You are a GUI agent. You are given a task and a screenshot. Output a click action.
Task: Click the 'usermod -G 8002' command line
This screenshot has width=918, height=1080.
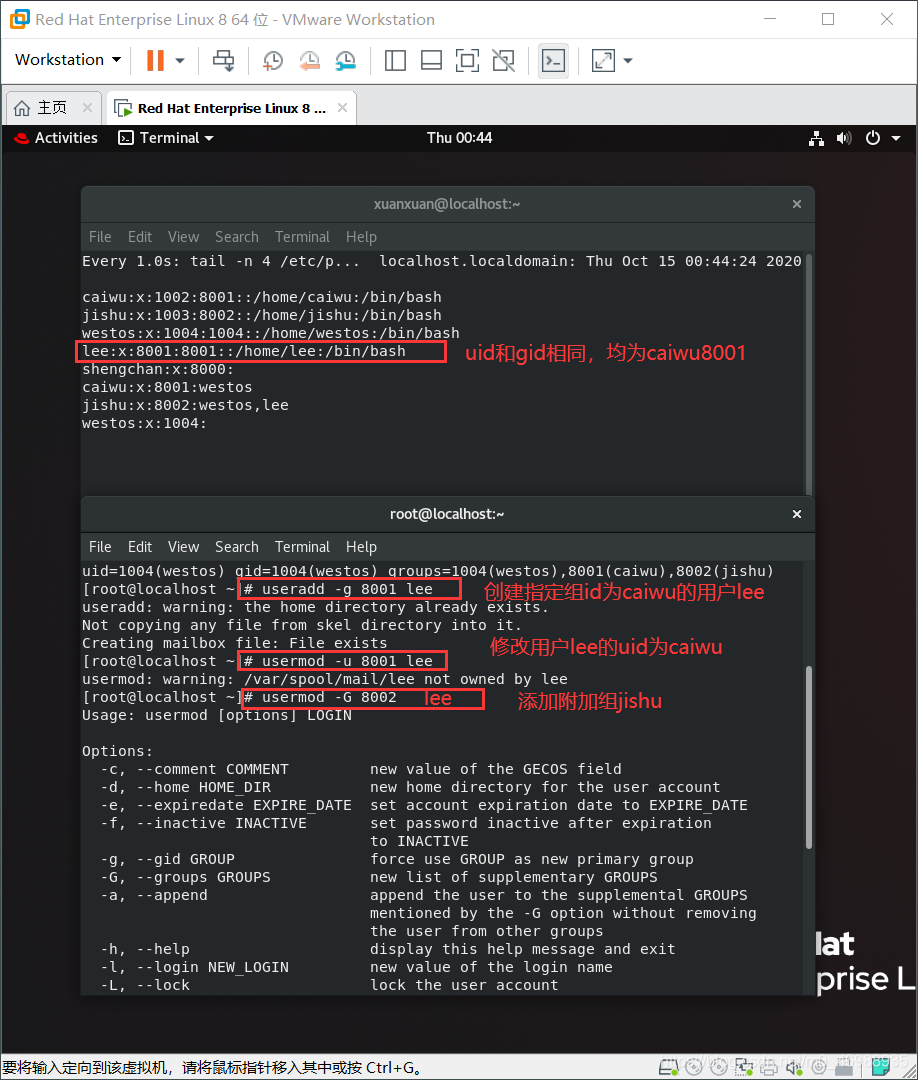tap(320, 697)
